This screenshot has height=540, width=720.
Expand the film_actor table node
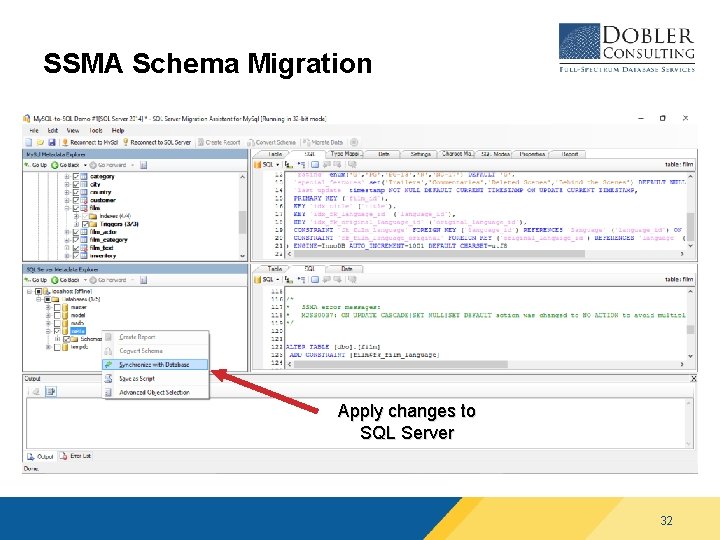67,232
